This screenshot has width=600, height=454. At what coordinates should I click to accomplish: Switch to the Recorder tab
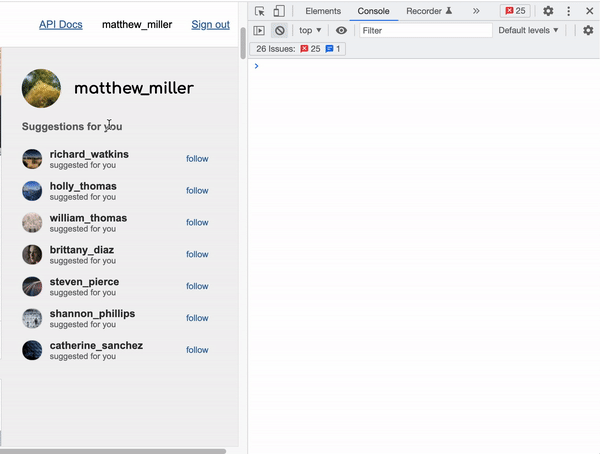click(x=429, y=11)
